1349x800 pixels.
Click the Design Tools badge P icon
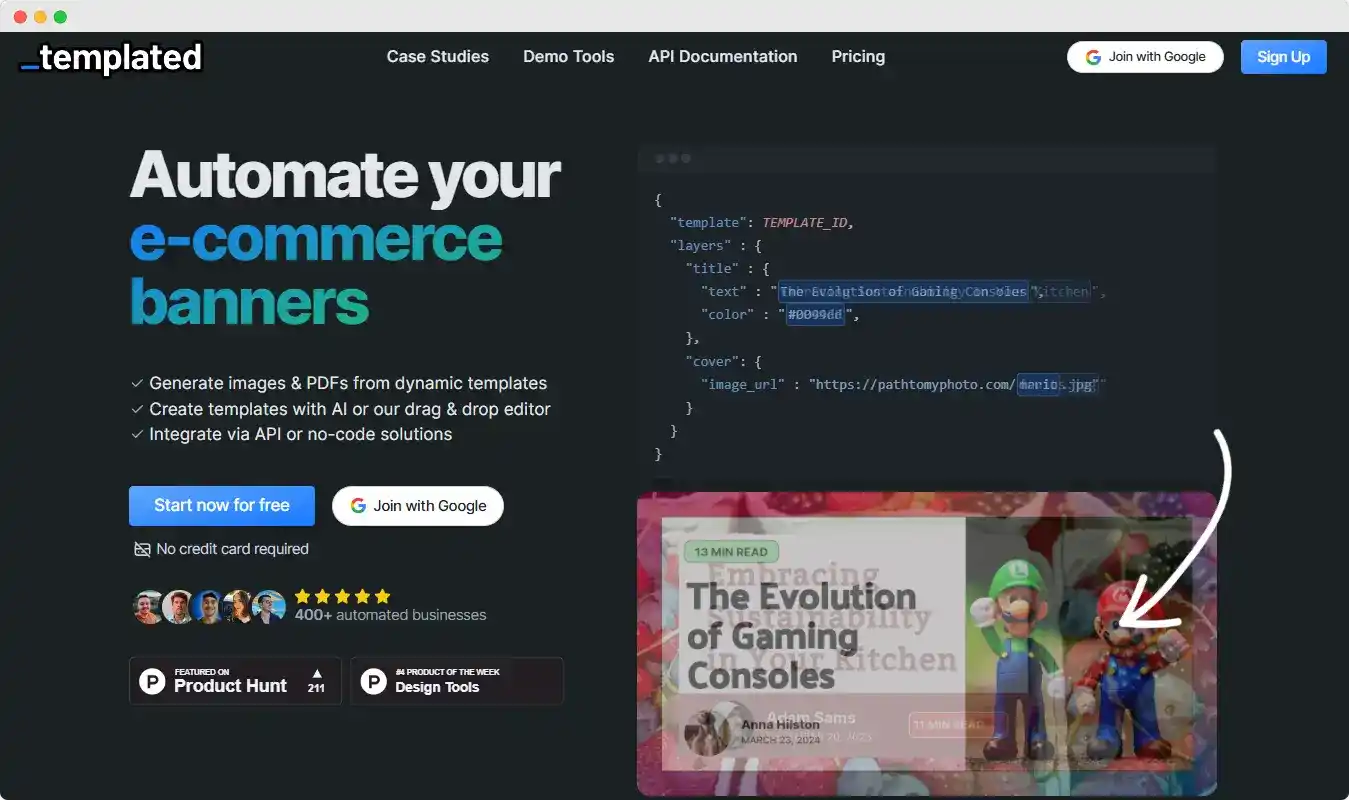[x=373, y=681]
